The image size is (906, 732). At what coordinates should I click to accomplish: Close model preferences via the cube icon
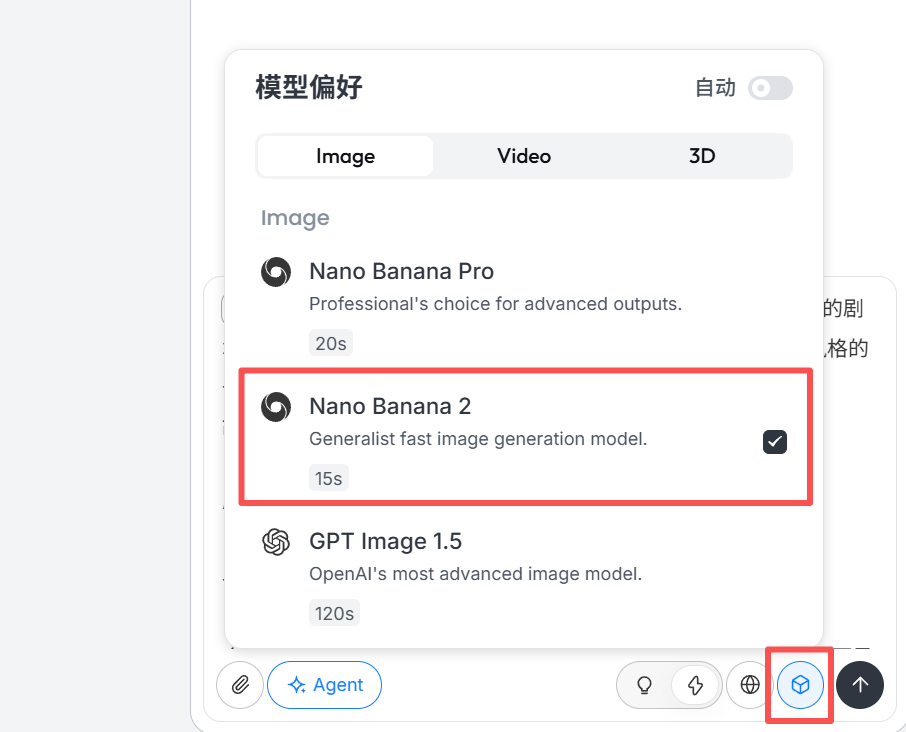pyautogui.click(x=800, y=685)
